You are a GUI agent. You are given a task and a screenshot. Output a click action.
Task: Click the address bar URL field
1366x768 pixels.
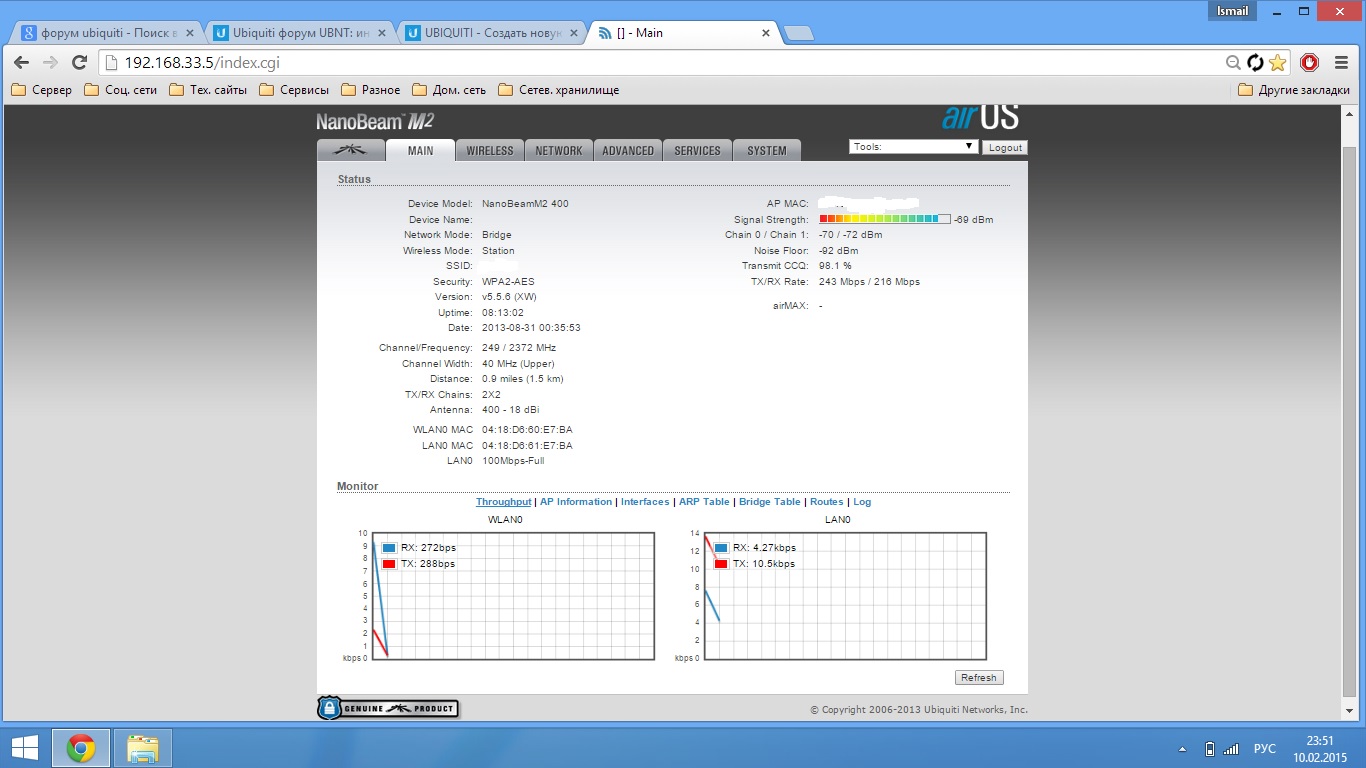(660, 63)
